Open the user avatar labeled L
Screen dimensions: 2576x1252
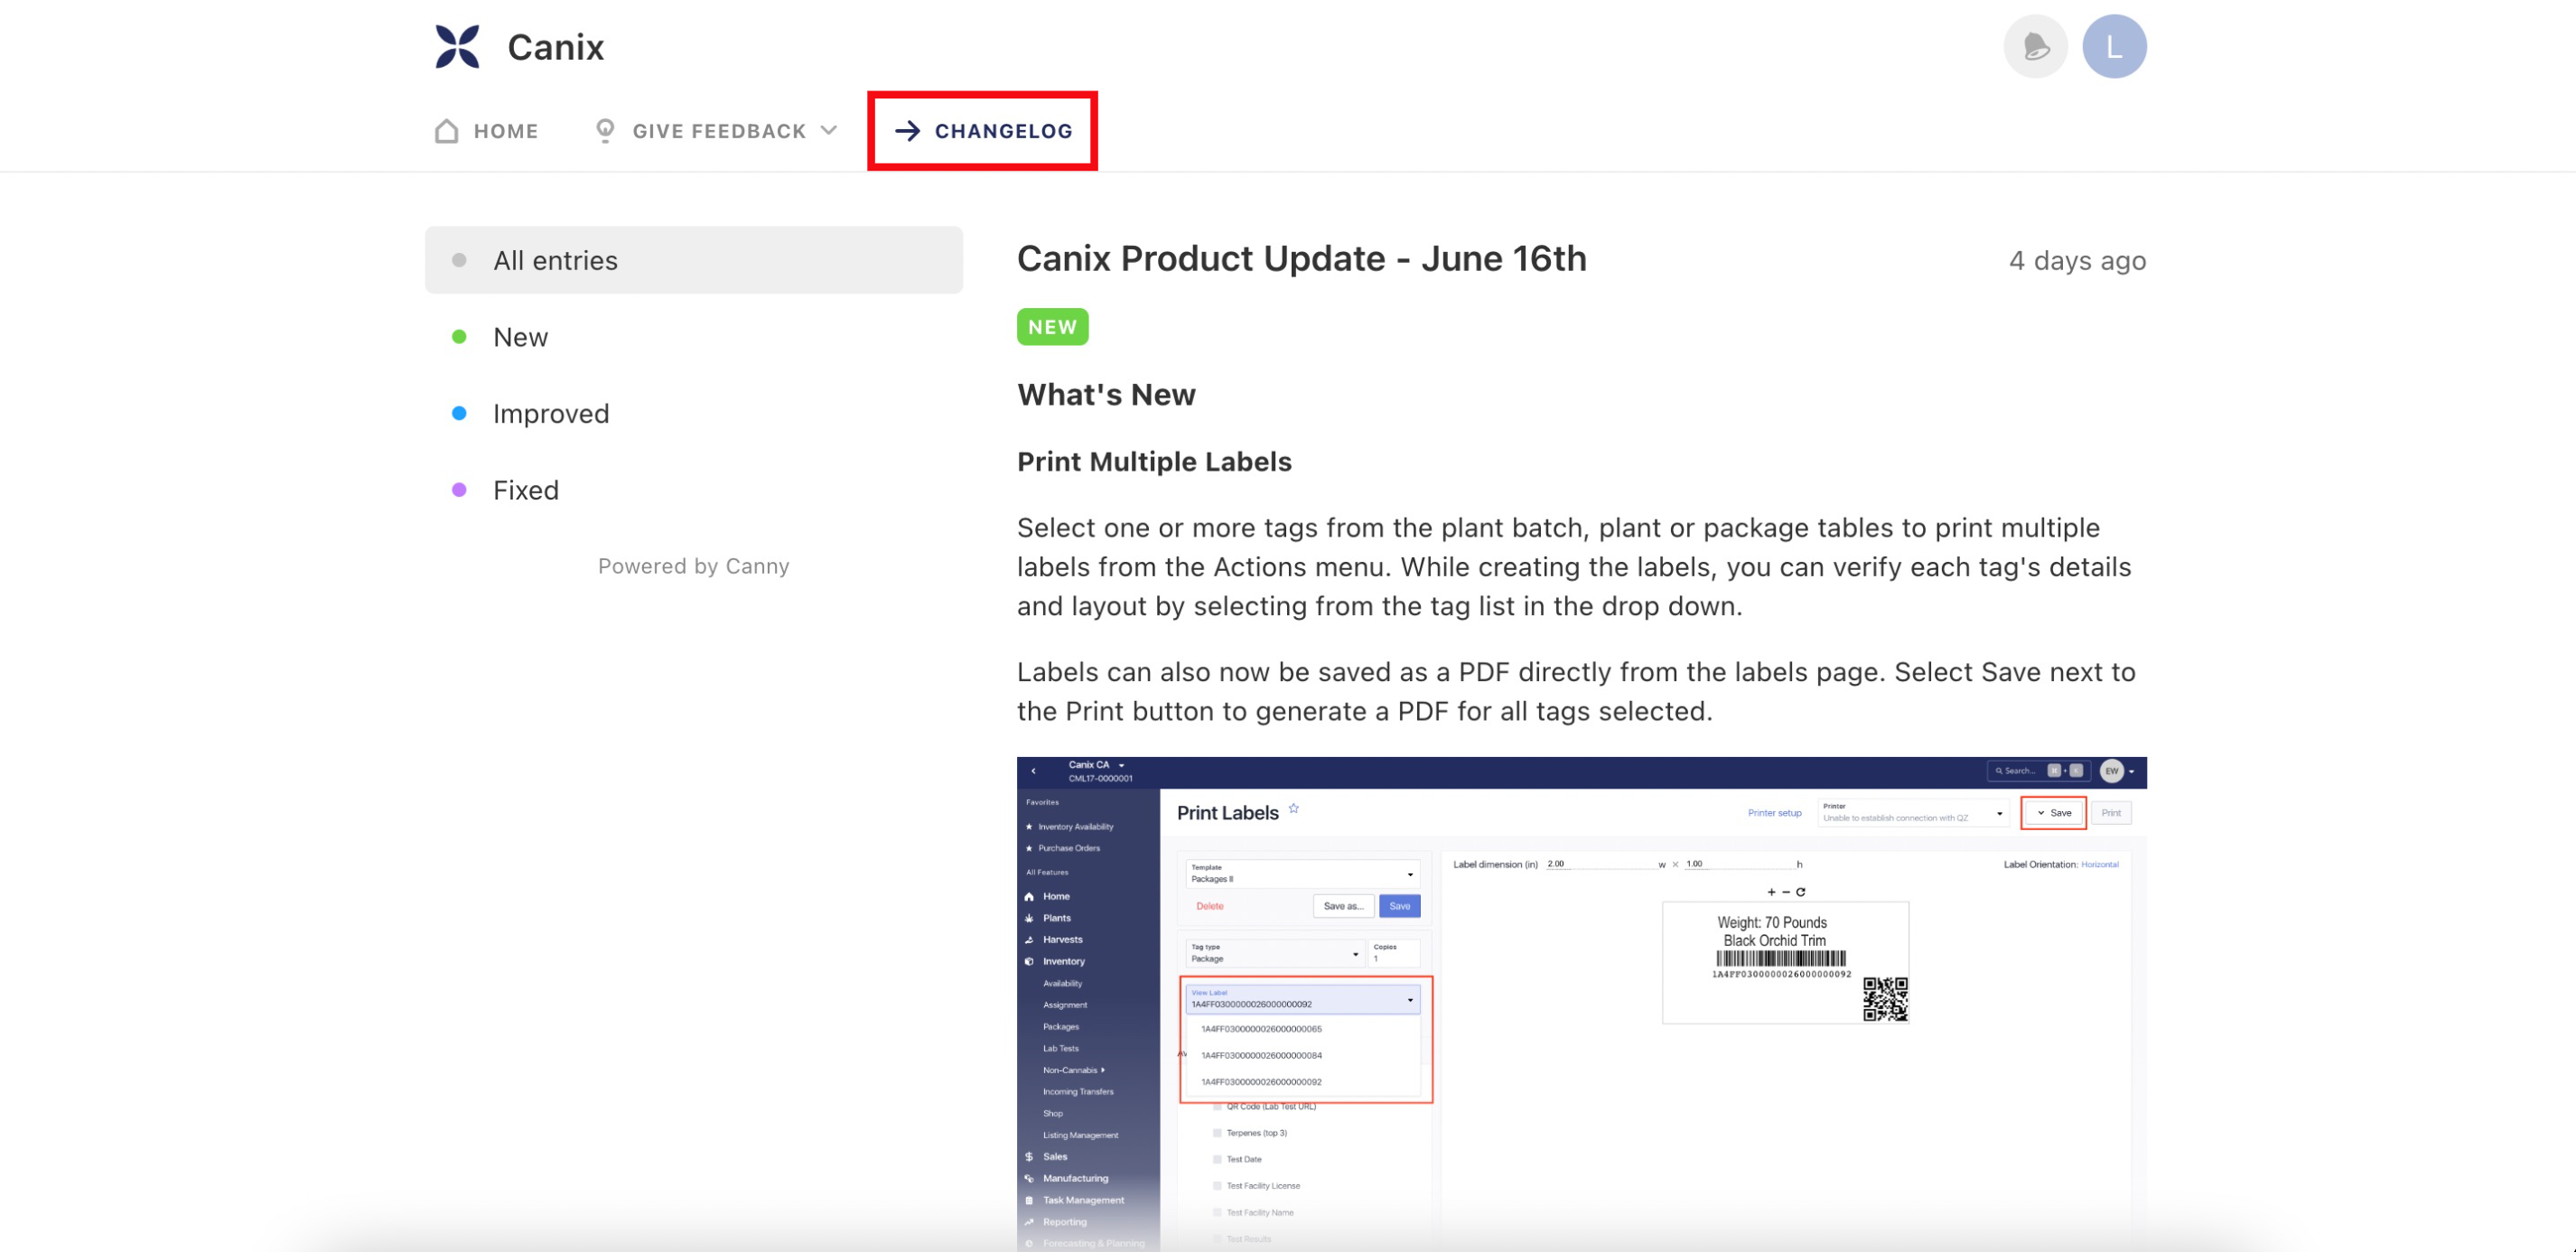[2114, 46]
